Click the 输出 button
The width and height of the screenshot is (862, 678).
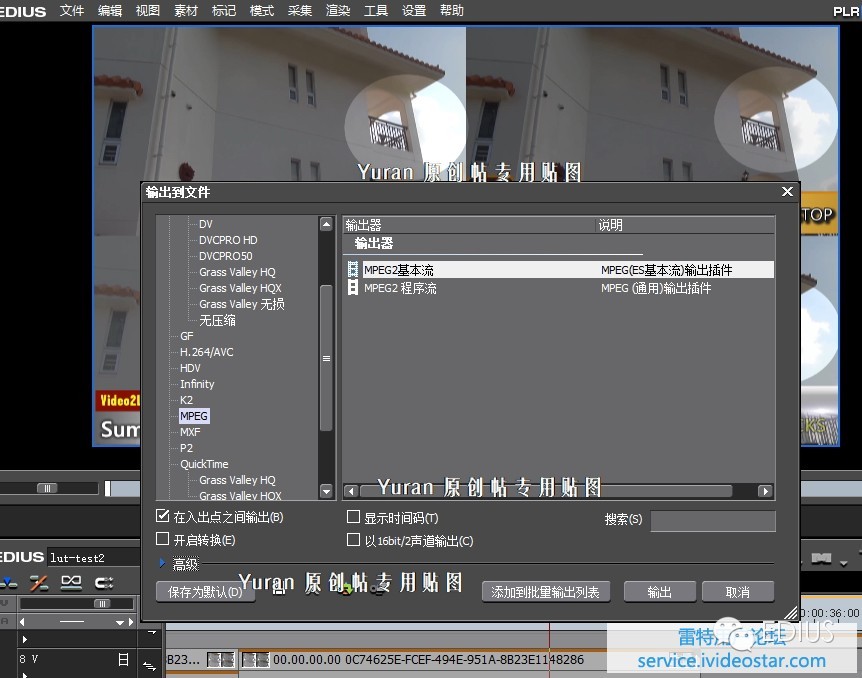(659, 592)
